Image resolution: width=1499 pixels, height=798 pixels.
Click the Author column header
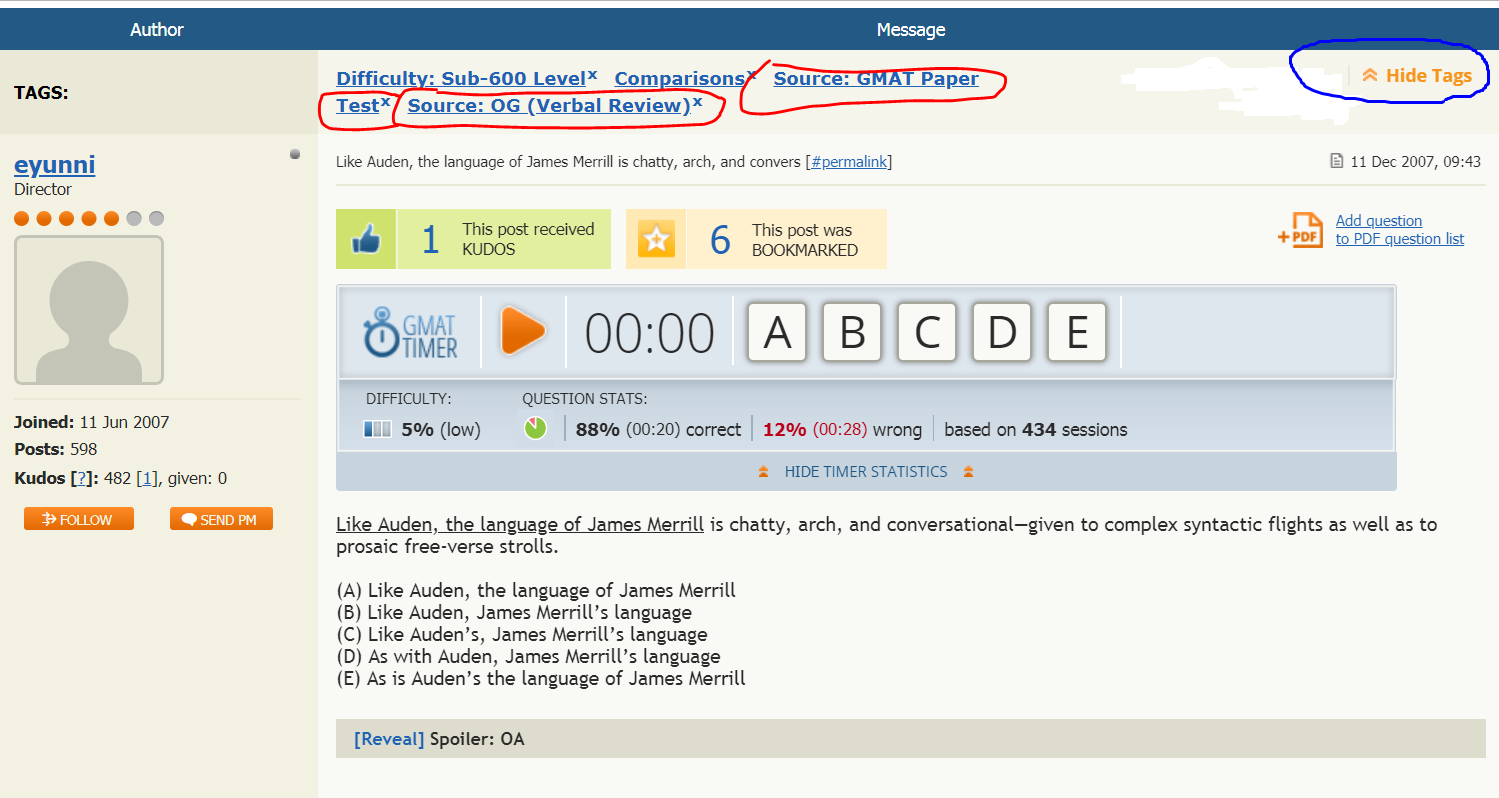(x=157, y=30)
